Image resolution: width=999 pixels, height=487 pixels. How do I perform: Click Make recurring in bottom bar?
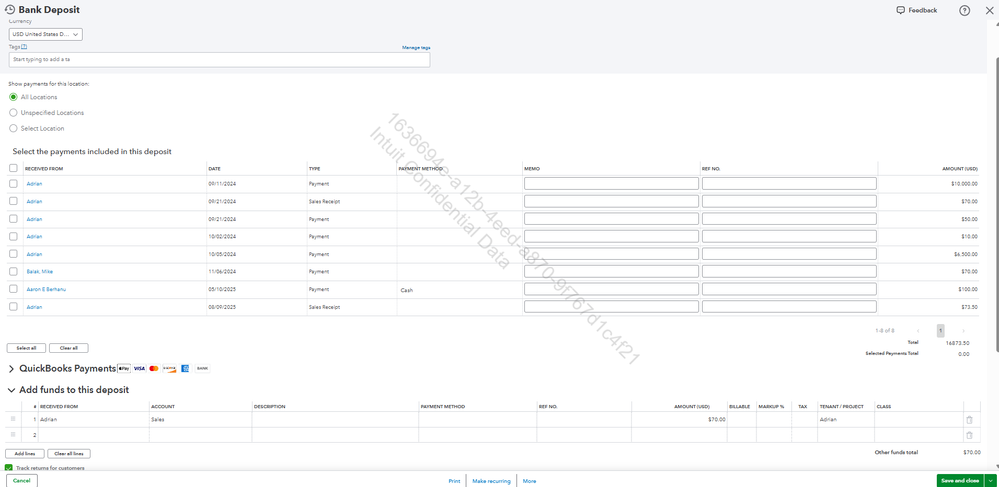(491, 481)
